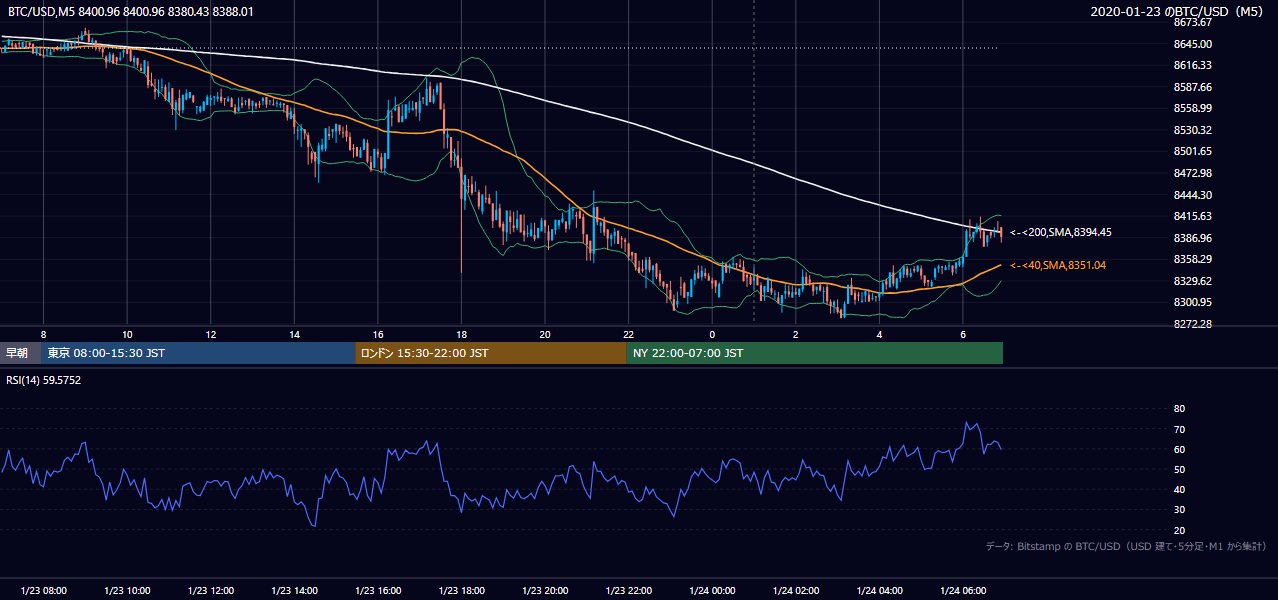Click the price axis value 8645.00
Viewport: 1278px width, 600px height.
click(x=1193, y=44)
